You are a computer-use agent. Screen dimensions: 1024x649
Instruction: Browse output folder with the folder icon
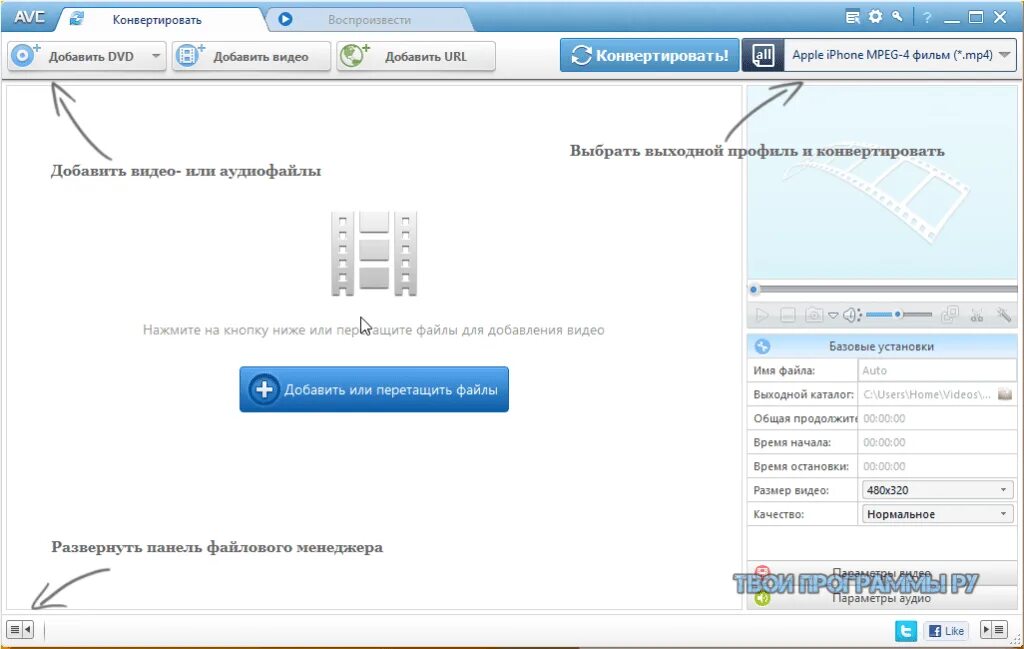pyautogui.click(x=1005, y=394)
